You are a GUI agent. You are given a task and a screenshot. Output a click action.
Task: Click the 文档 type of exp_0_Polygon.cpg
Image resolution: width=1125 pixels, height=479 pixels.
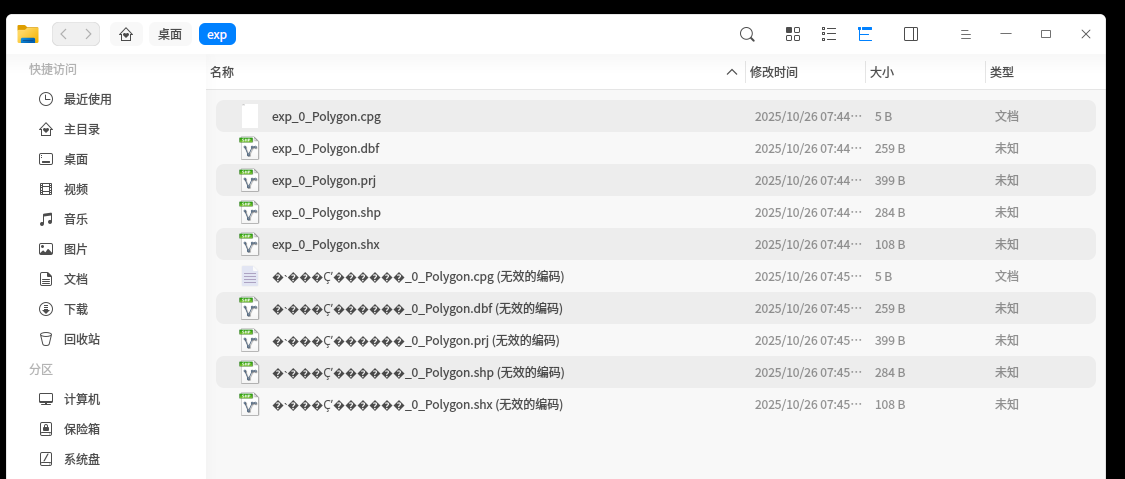(1007, 116)
